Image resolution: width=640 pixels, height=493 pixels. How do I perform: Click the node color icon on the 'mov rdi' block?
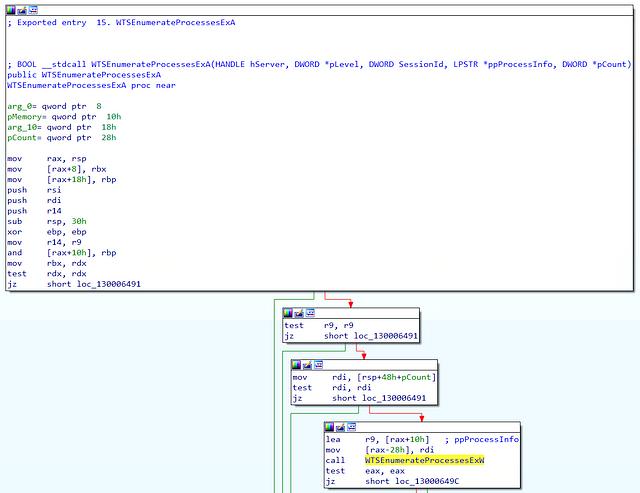(x=296, y=365)
